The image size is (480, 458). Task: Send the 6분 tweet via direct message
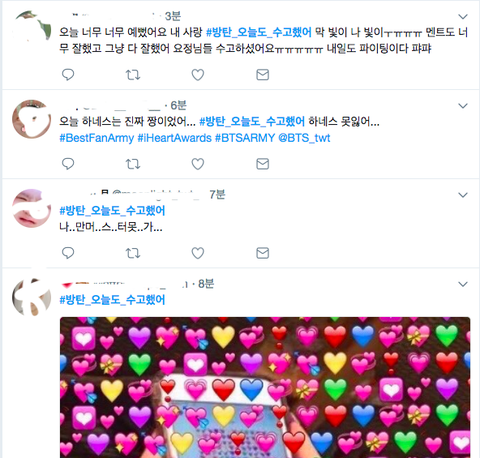pyautogui.click(x=263, y=164)
